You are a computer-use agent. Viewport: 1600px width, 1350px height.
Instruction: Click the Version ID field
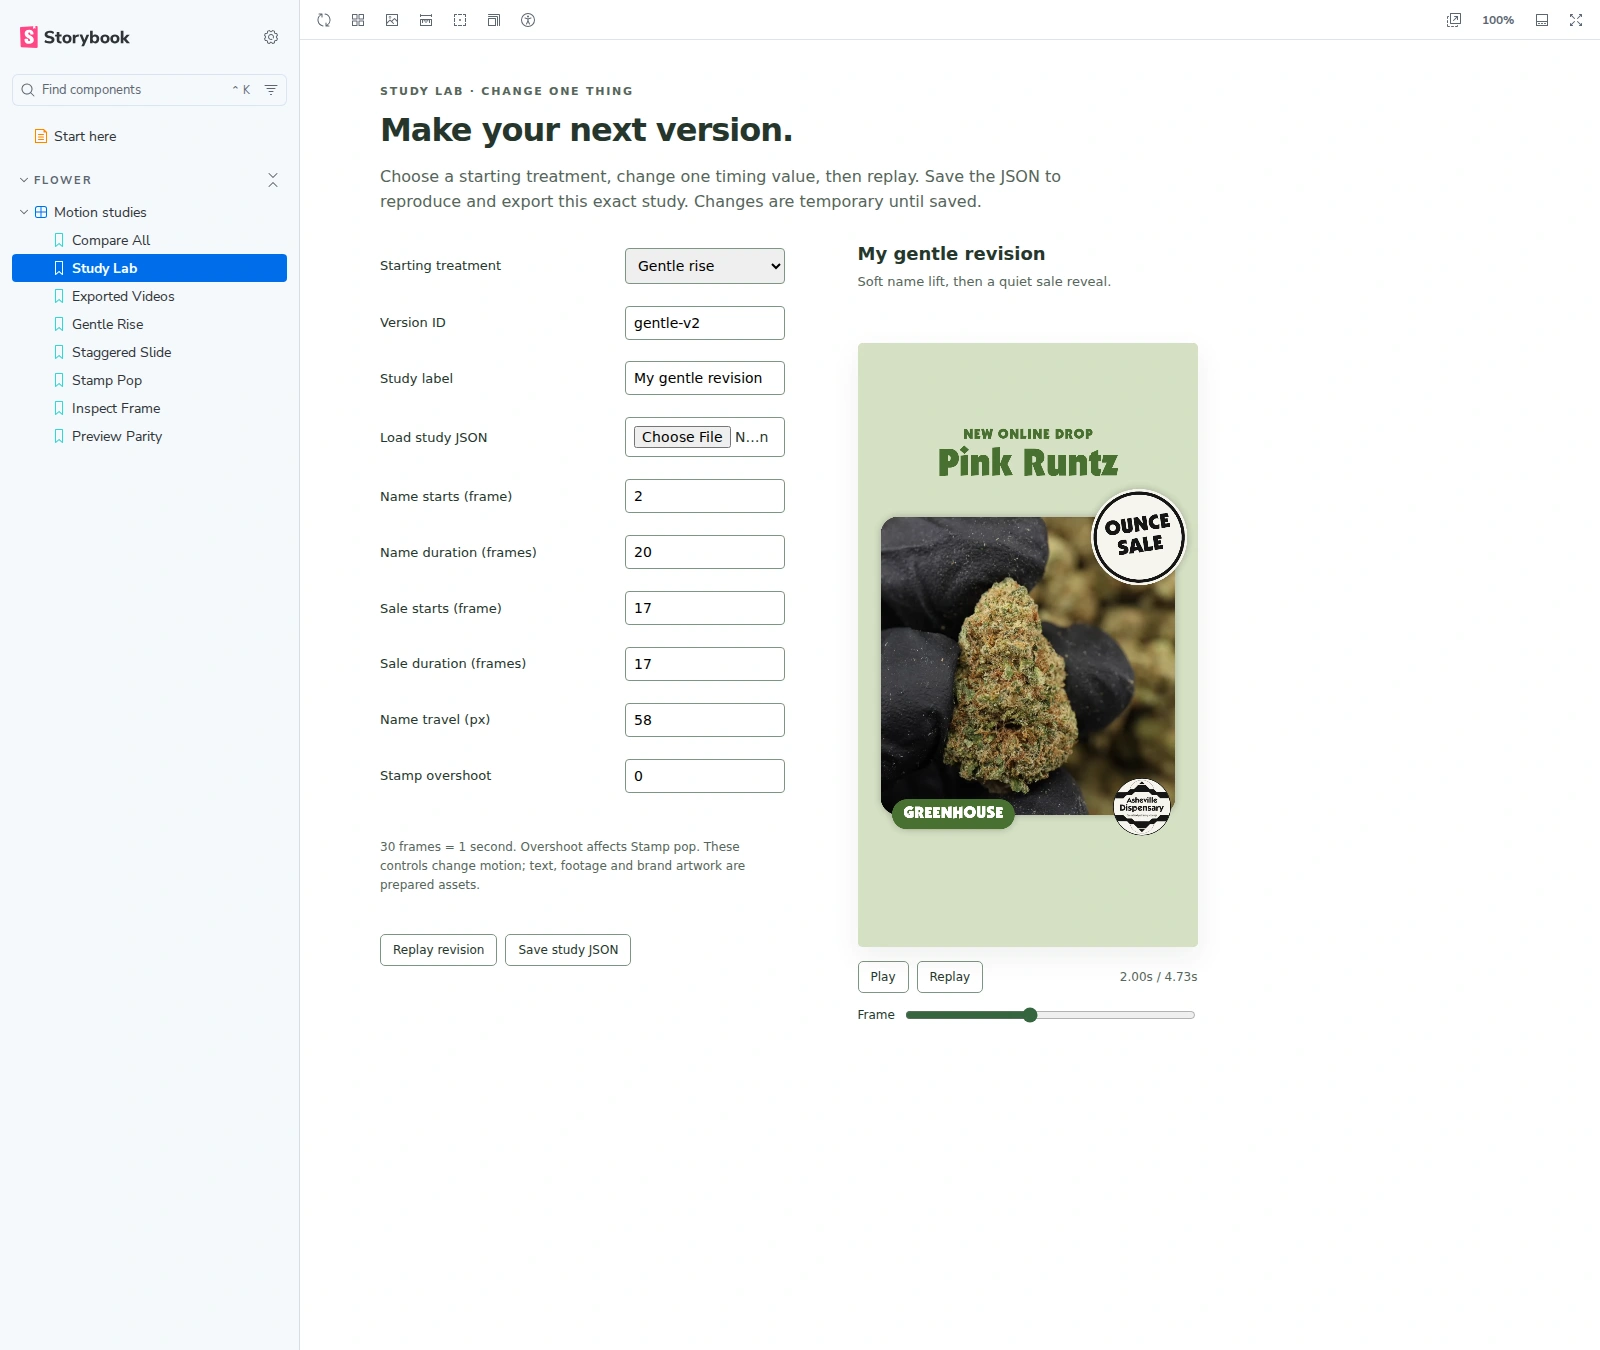[x=705, y=323]
